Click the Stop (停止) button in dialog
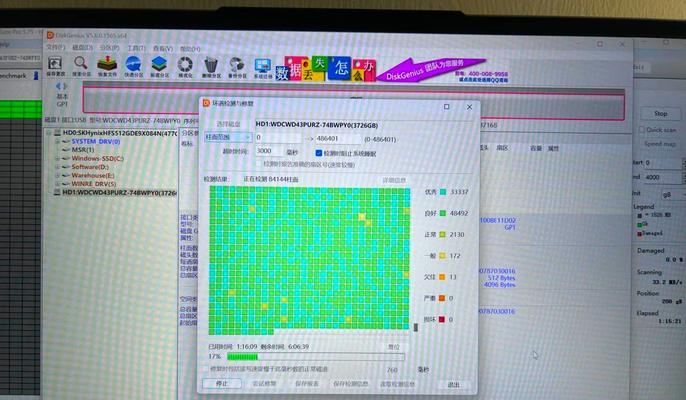Screen dimensions: 686x400 tap(222, 383)
